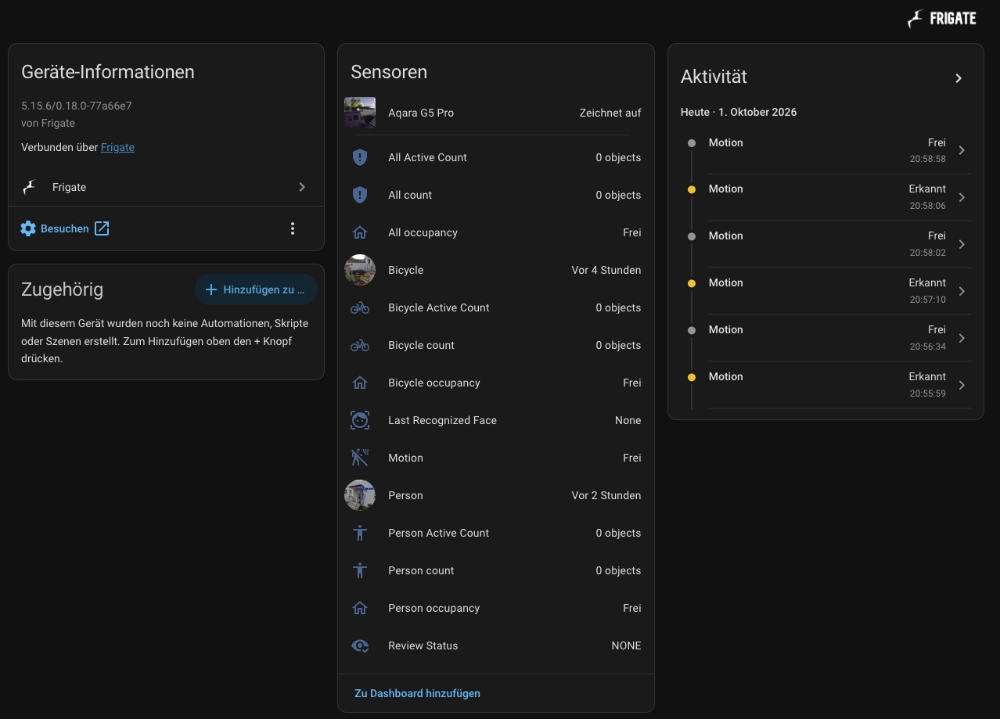Open the Aktivität panel header chevron
Image resolution: width=1000 pixels, height=719 pixels.
tap(959, 78)
